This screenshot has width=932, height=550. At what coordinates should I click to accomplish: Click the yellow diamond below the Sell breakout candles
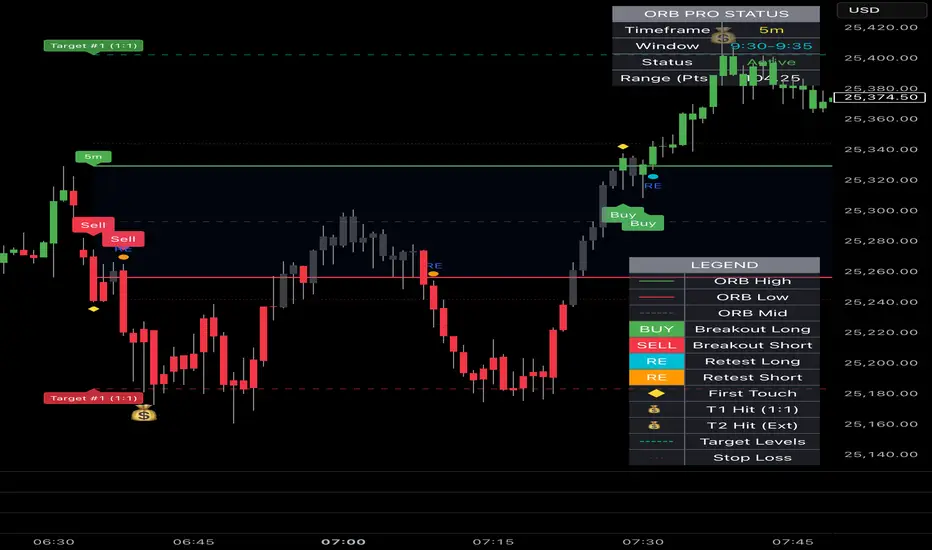tap(93, 309)
